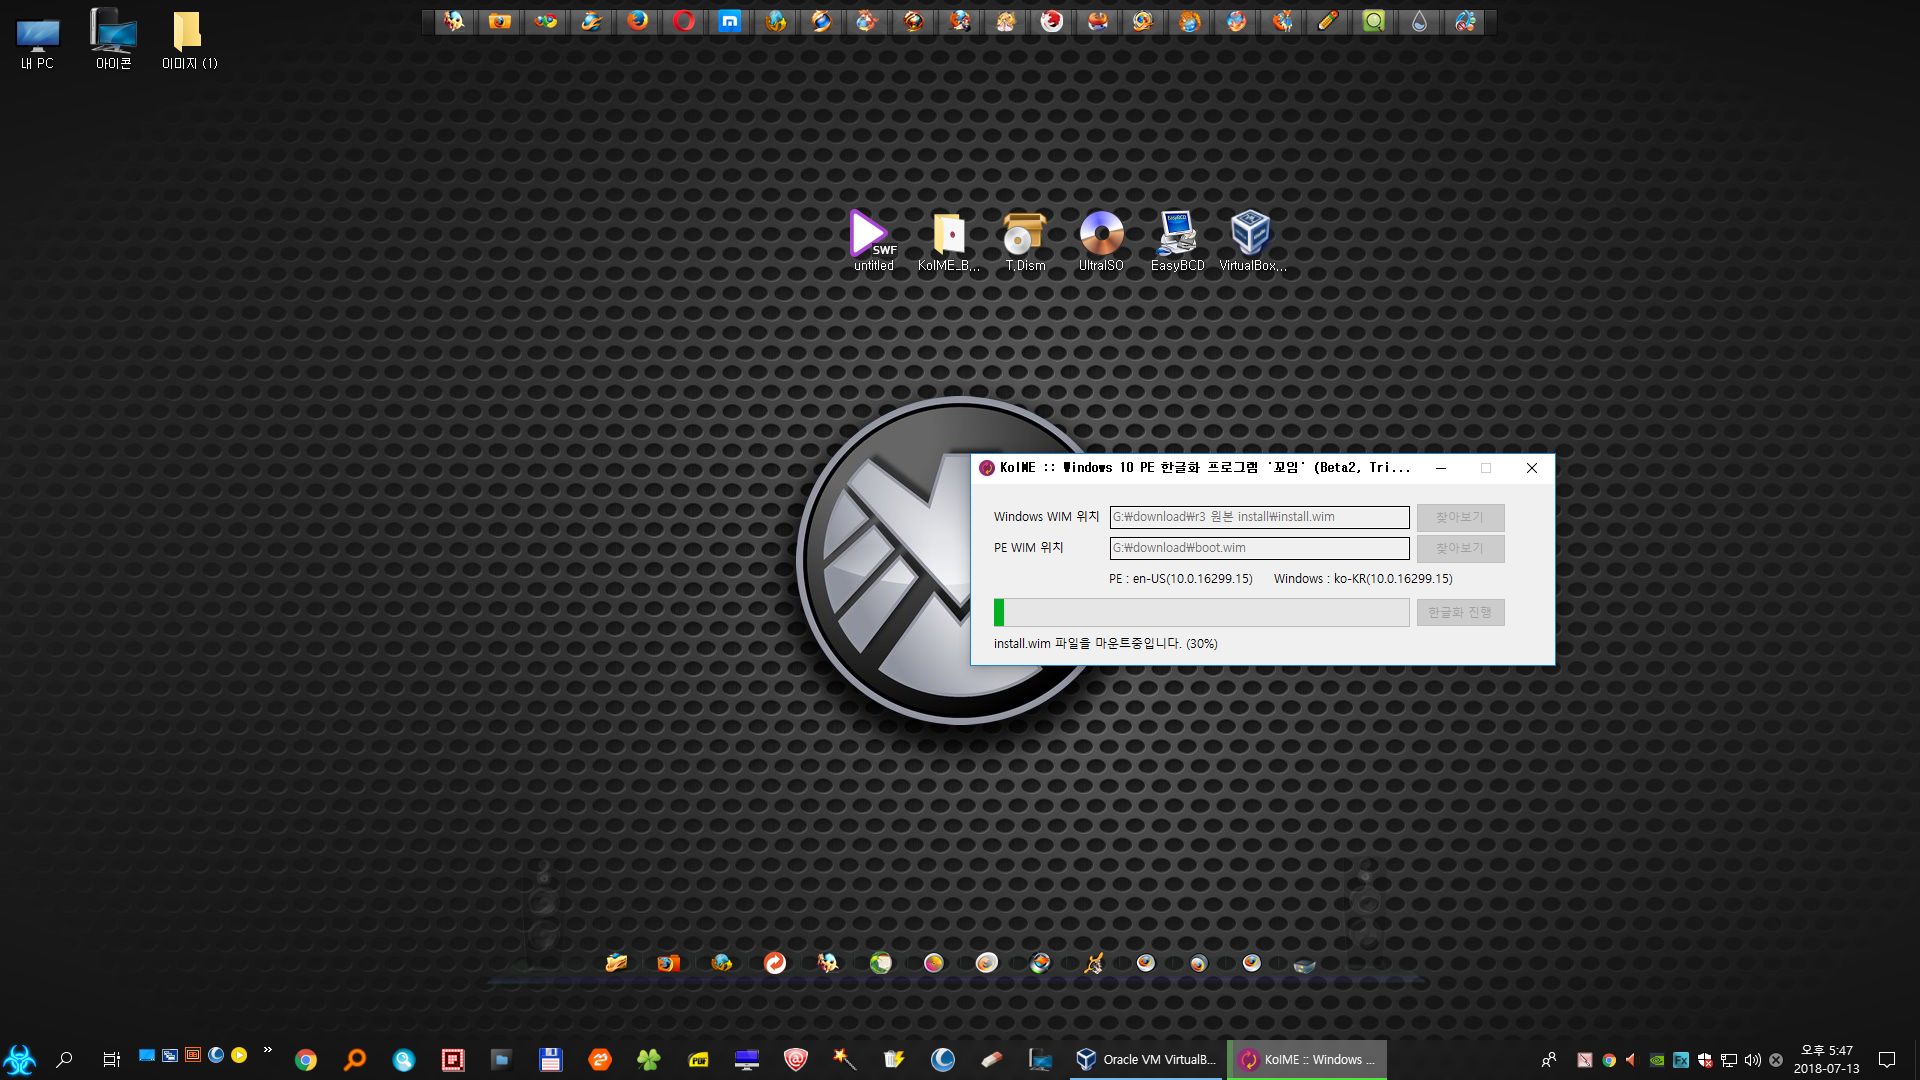Open the EasyBCD desktop shortcut
The image size is (1920, 1080).
(1177, 240)
